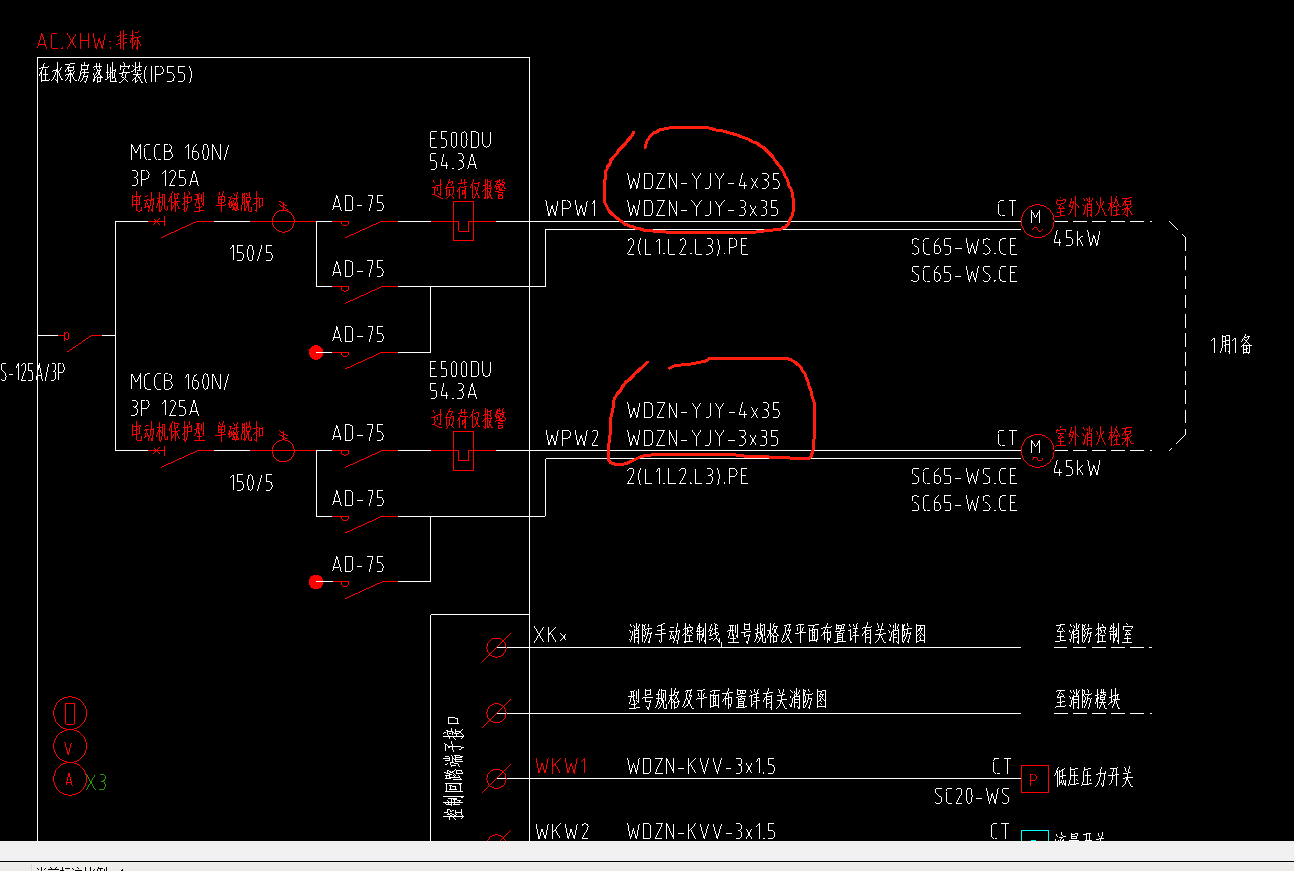1294x871 pixels.
Task: Select red 单磁脱扣 text on WPW2 branch
Action: 239,432
